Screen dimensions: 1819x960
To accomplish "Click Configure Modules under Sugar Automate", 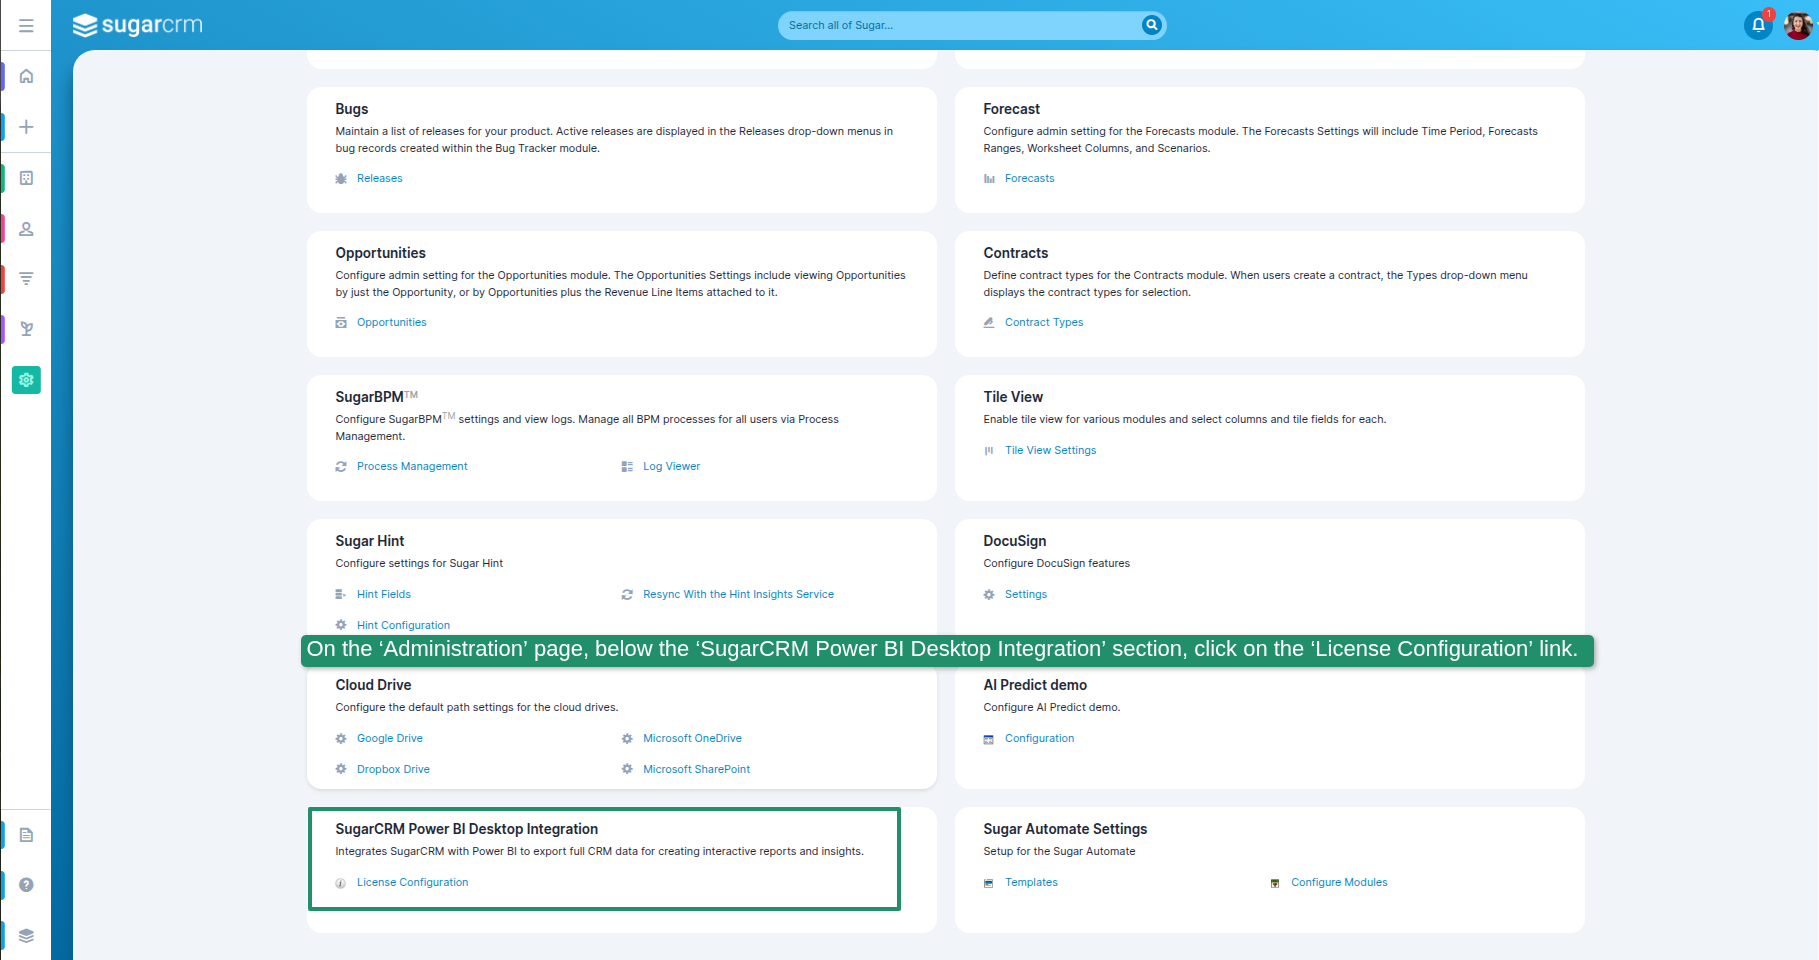I will coord(1338,882).
